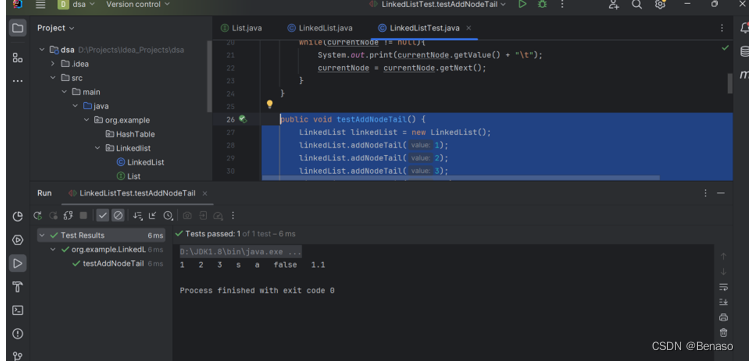
Task: Open the Version control dropdown
Action: 138,4
